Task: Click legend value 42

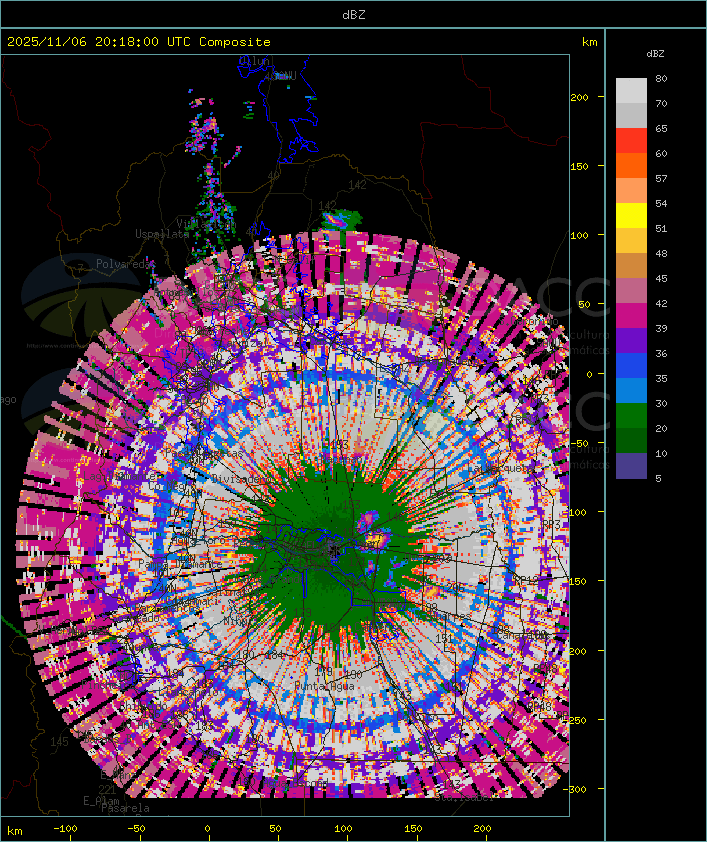Action: click(661, 303)
